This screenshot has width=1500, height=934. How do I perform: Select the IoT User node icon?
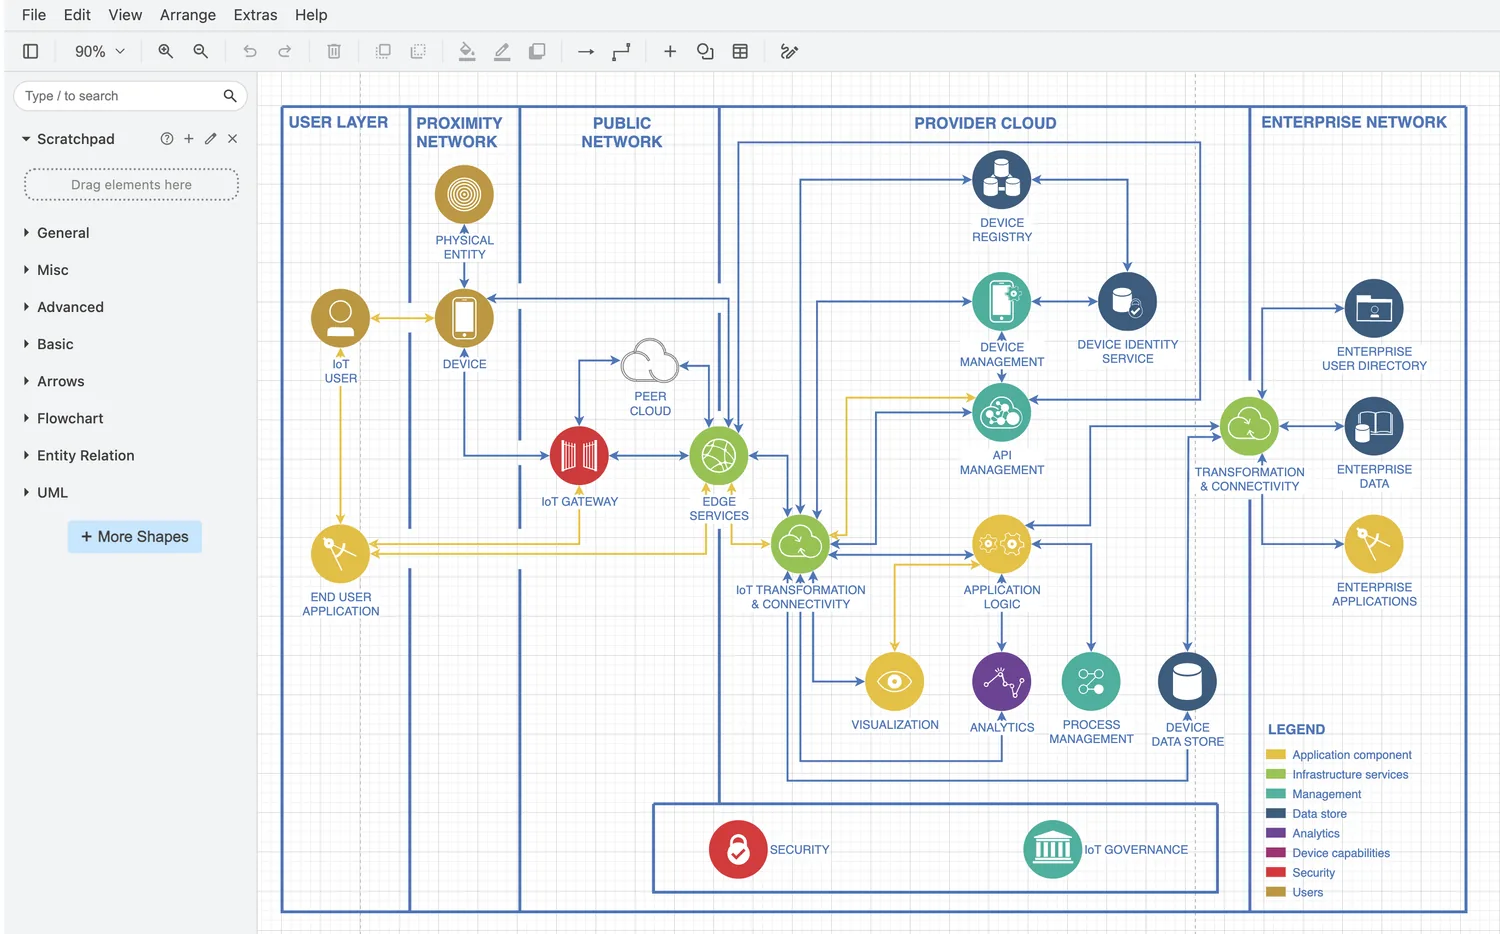click(340, 318)
